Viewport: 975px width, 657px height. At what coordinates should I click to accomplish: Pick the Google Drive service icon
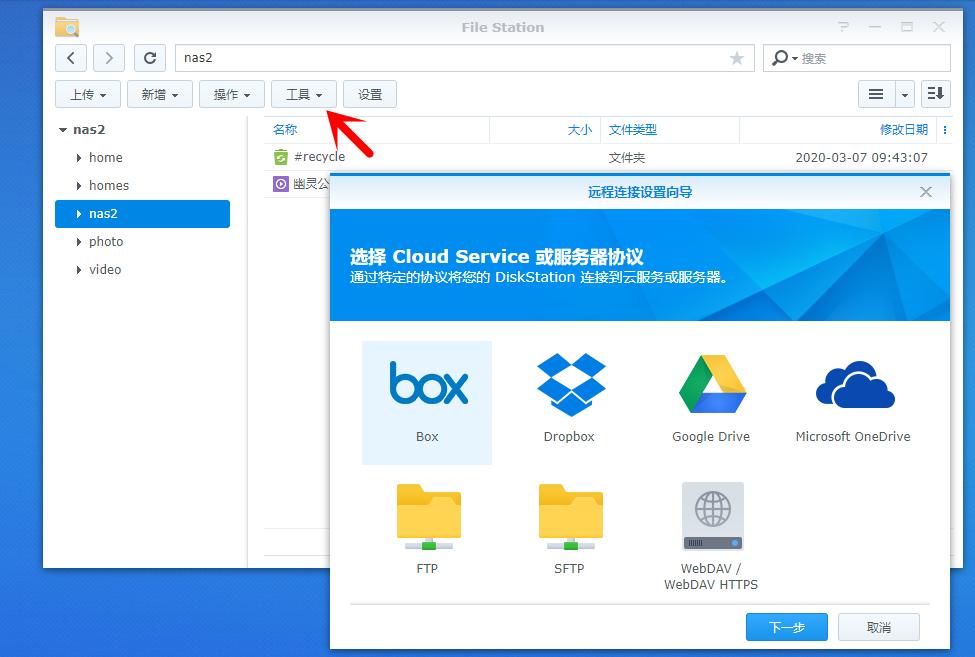tap(712, 384)
